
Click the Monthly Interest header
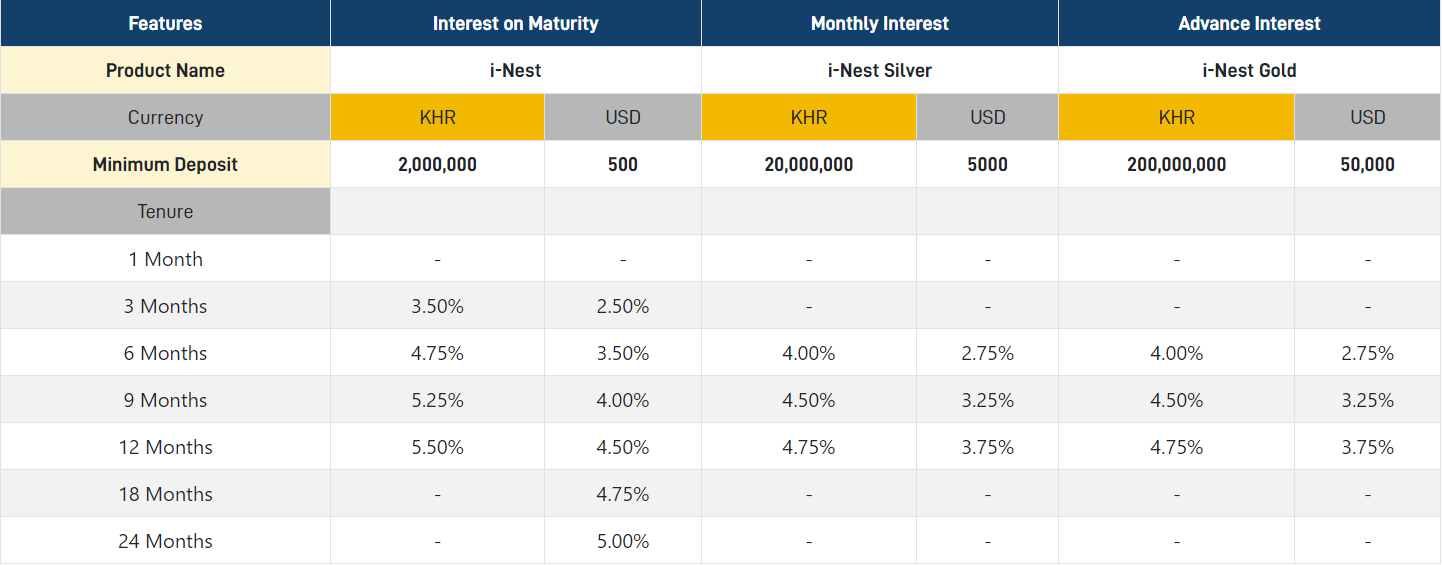click(x=880, y=23)
